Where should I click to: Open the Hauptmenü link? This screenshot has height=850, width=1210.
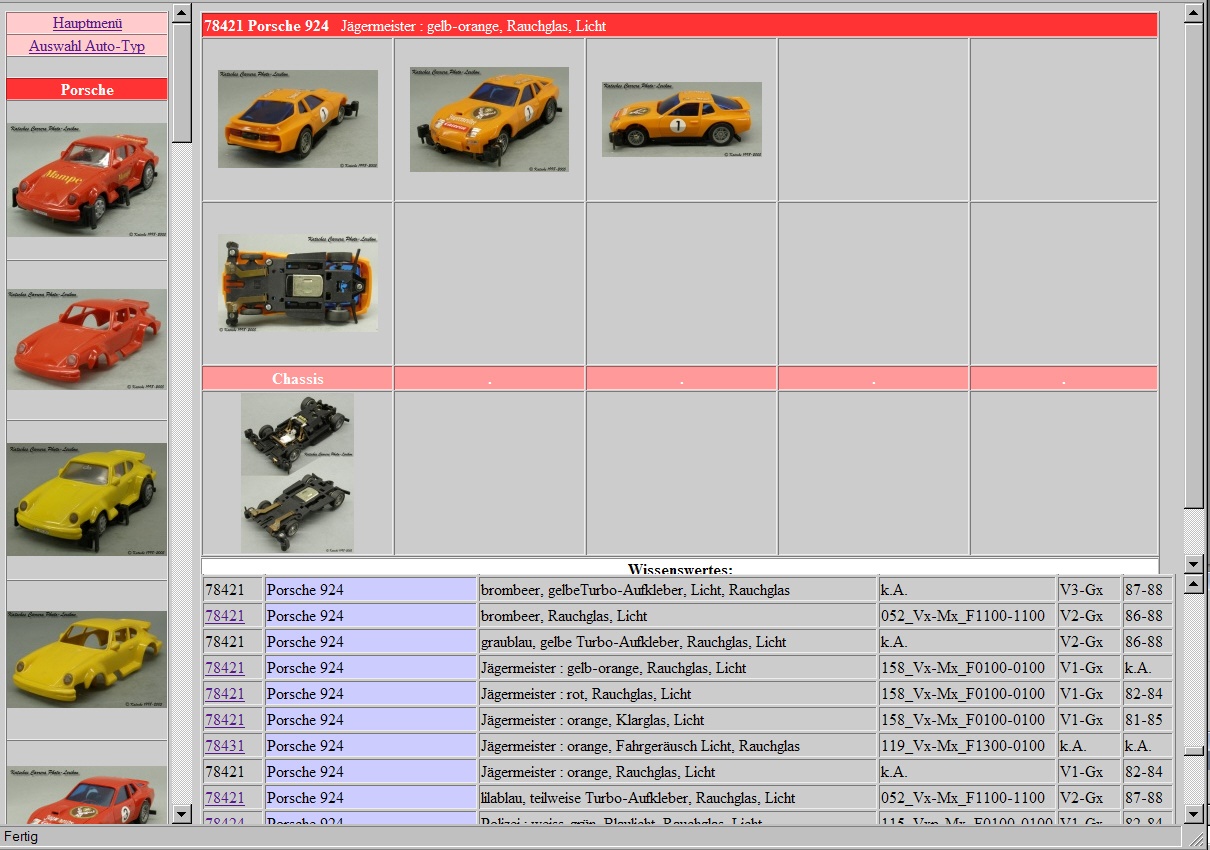click(x=87, y=23)
